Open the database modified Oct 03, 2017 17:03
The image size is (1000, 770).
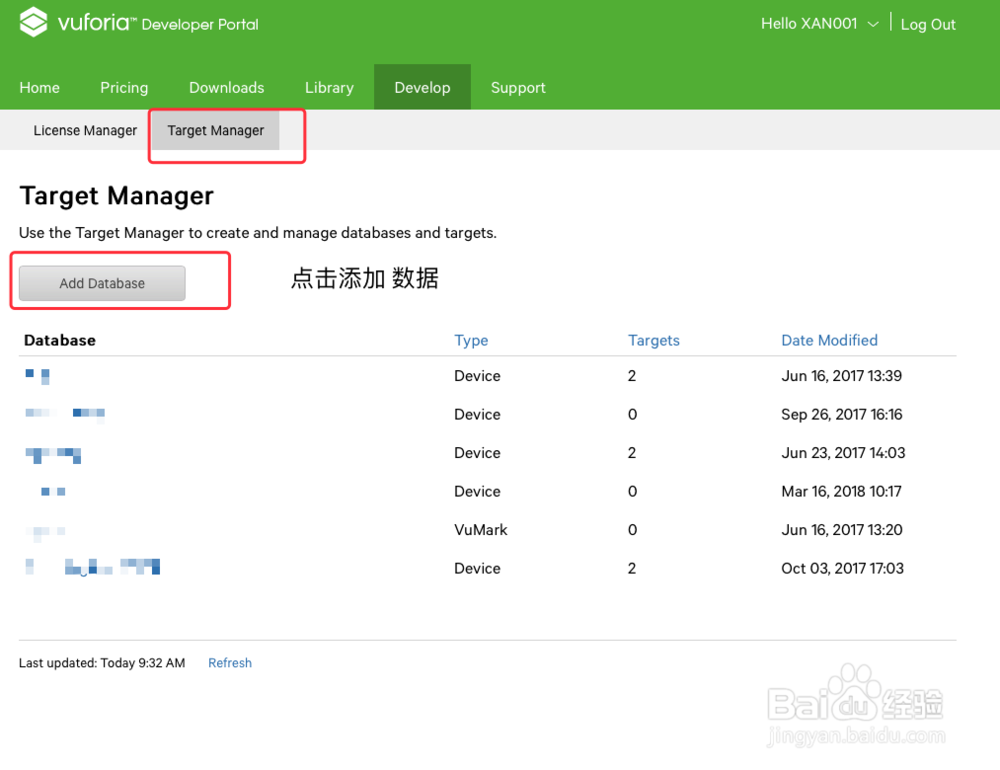(x=92, y=566)
